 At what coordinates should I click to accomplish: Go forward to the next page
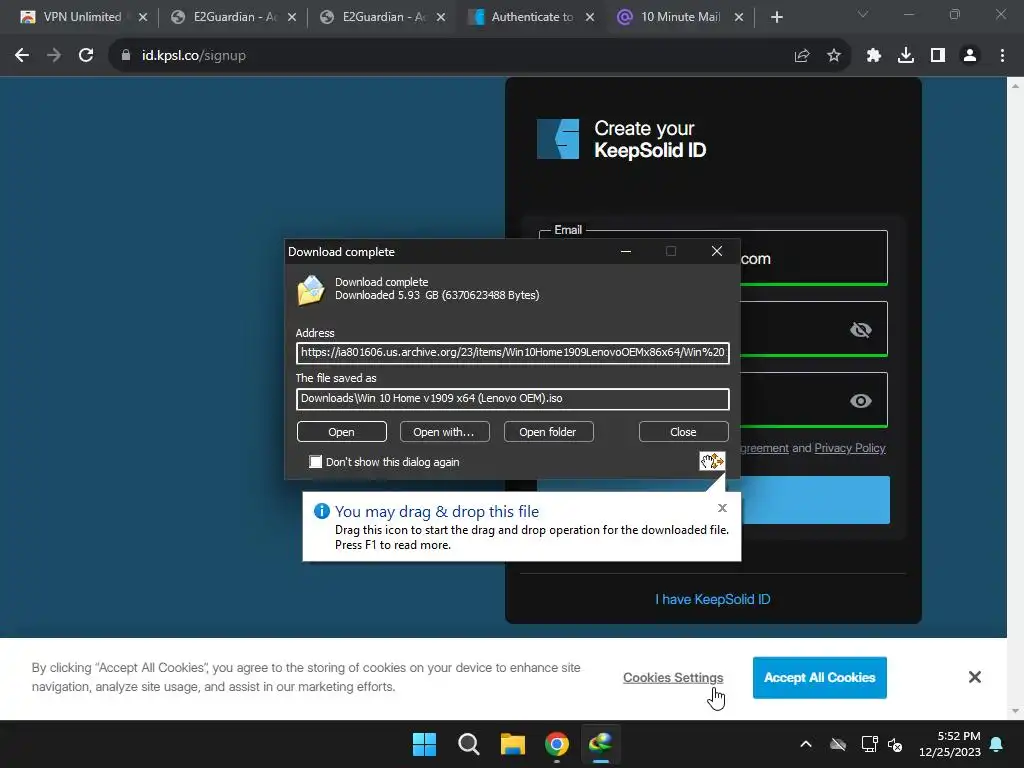(54, 56)
